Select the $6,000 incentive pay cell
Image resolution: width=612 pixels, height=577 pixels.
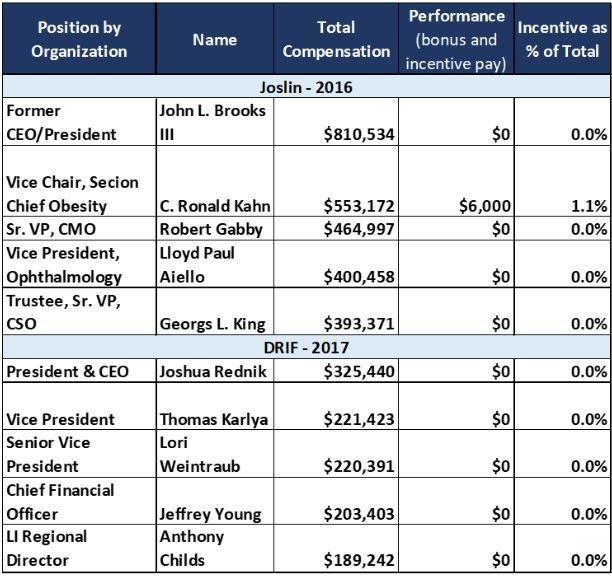pos(456,182)
